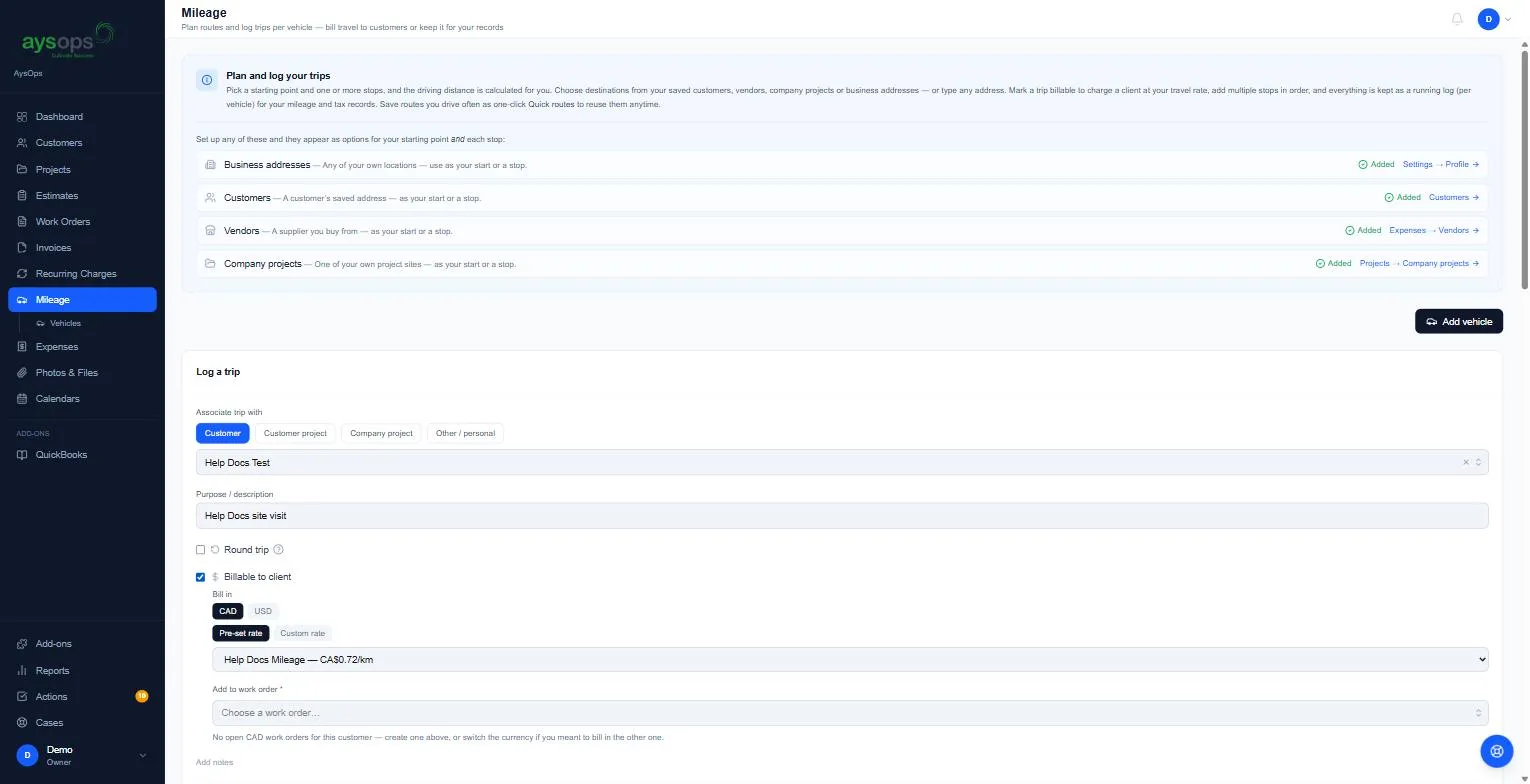Select the Customer association tab

[222, 433]
